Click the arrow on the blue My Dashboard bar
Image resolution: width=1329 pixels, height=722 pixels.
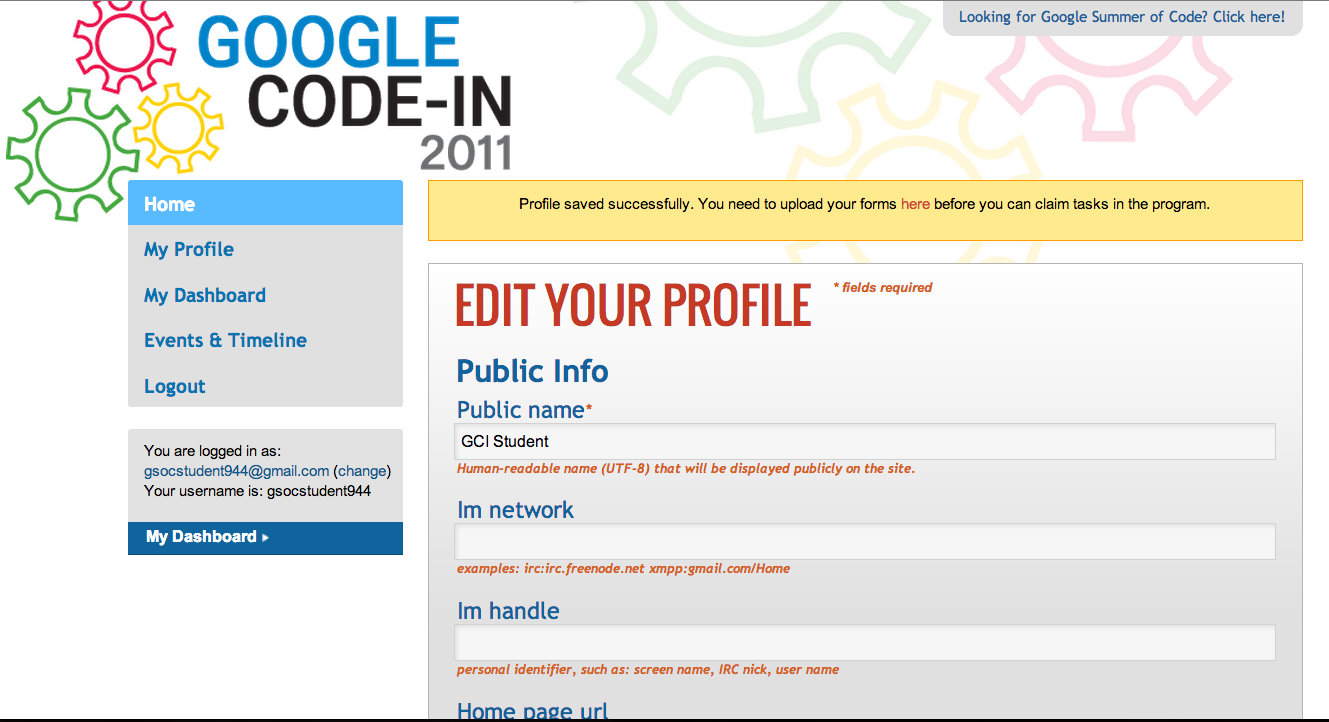tap(265, 538)
